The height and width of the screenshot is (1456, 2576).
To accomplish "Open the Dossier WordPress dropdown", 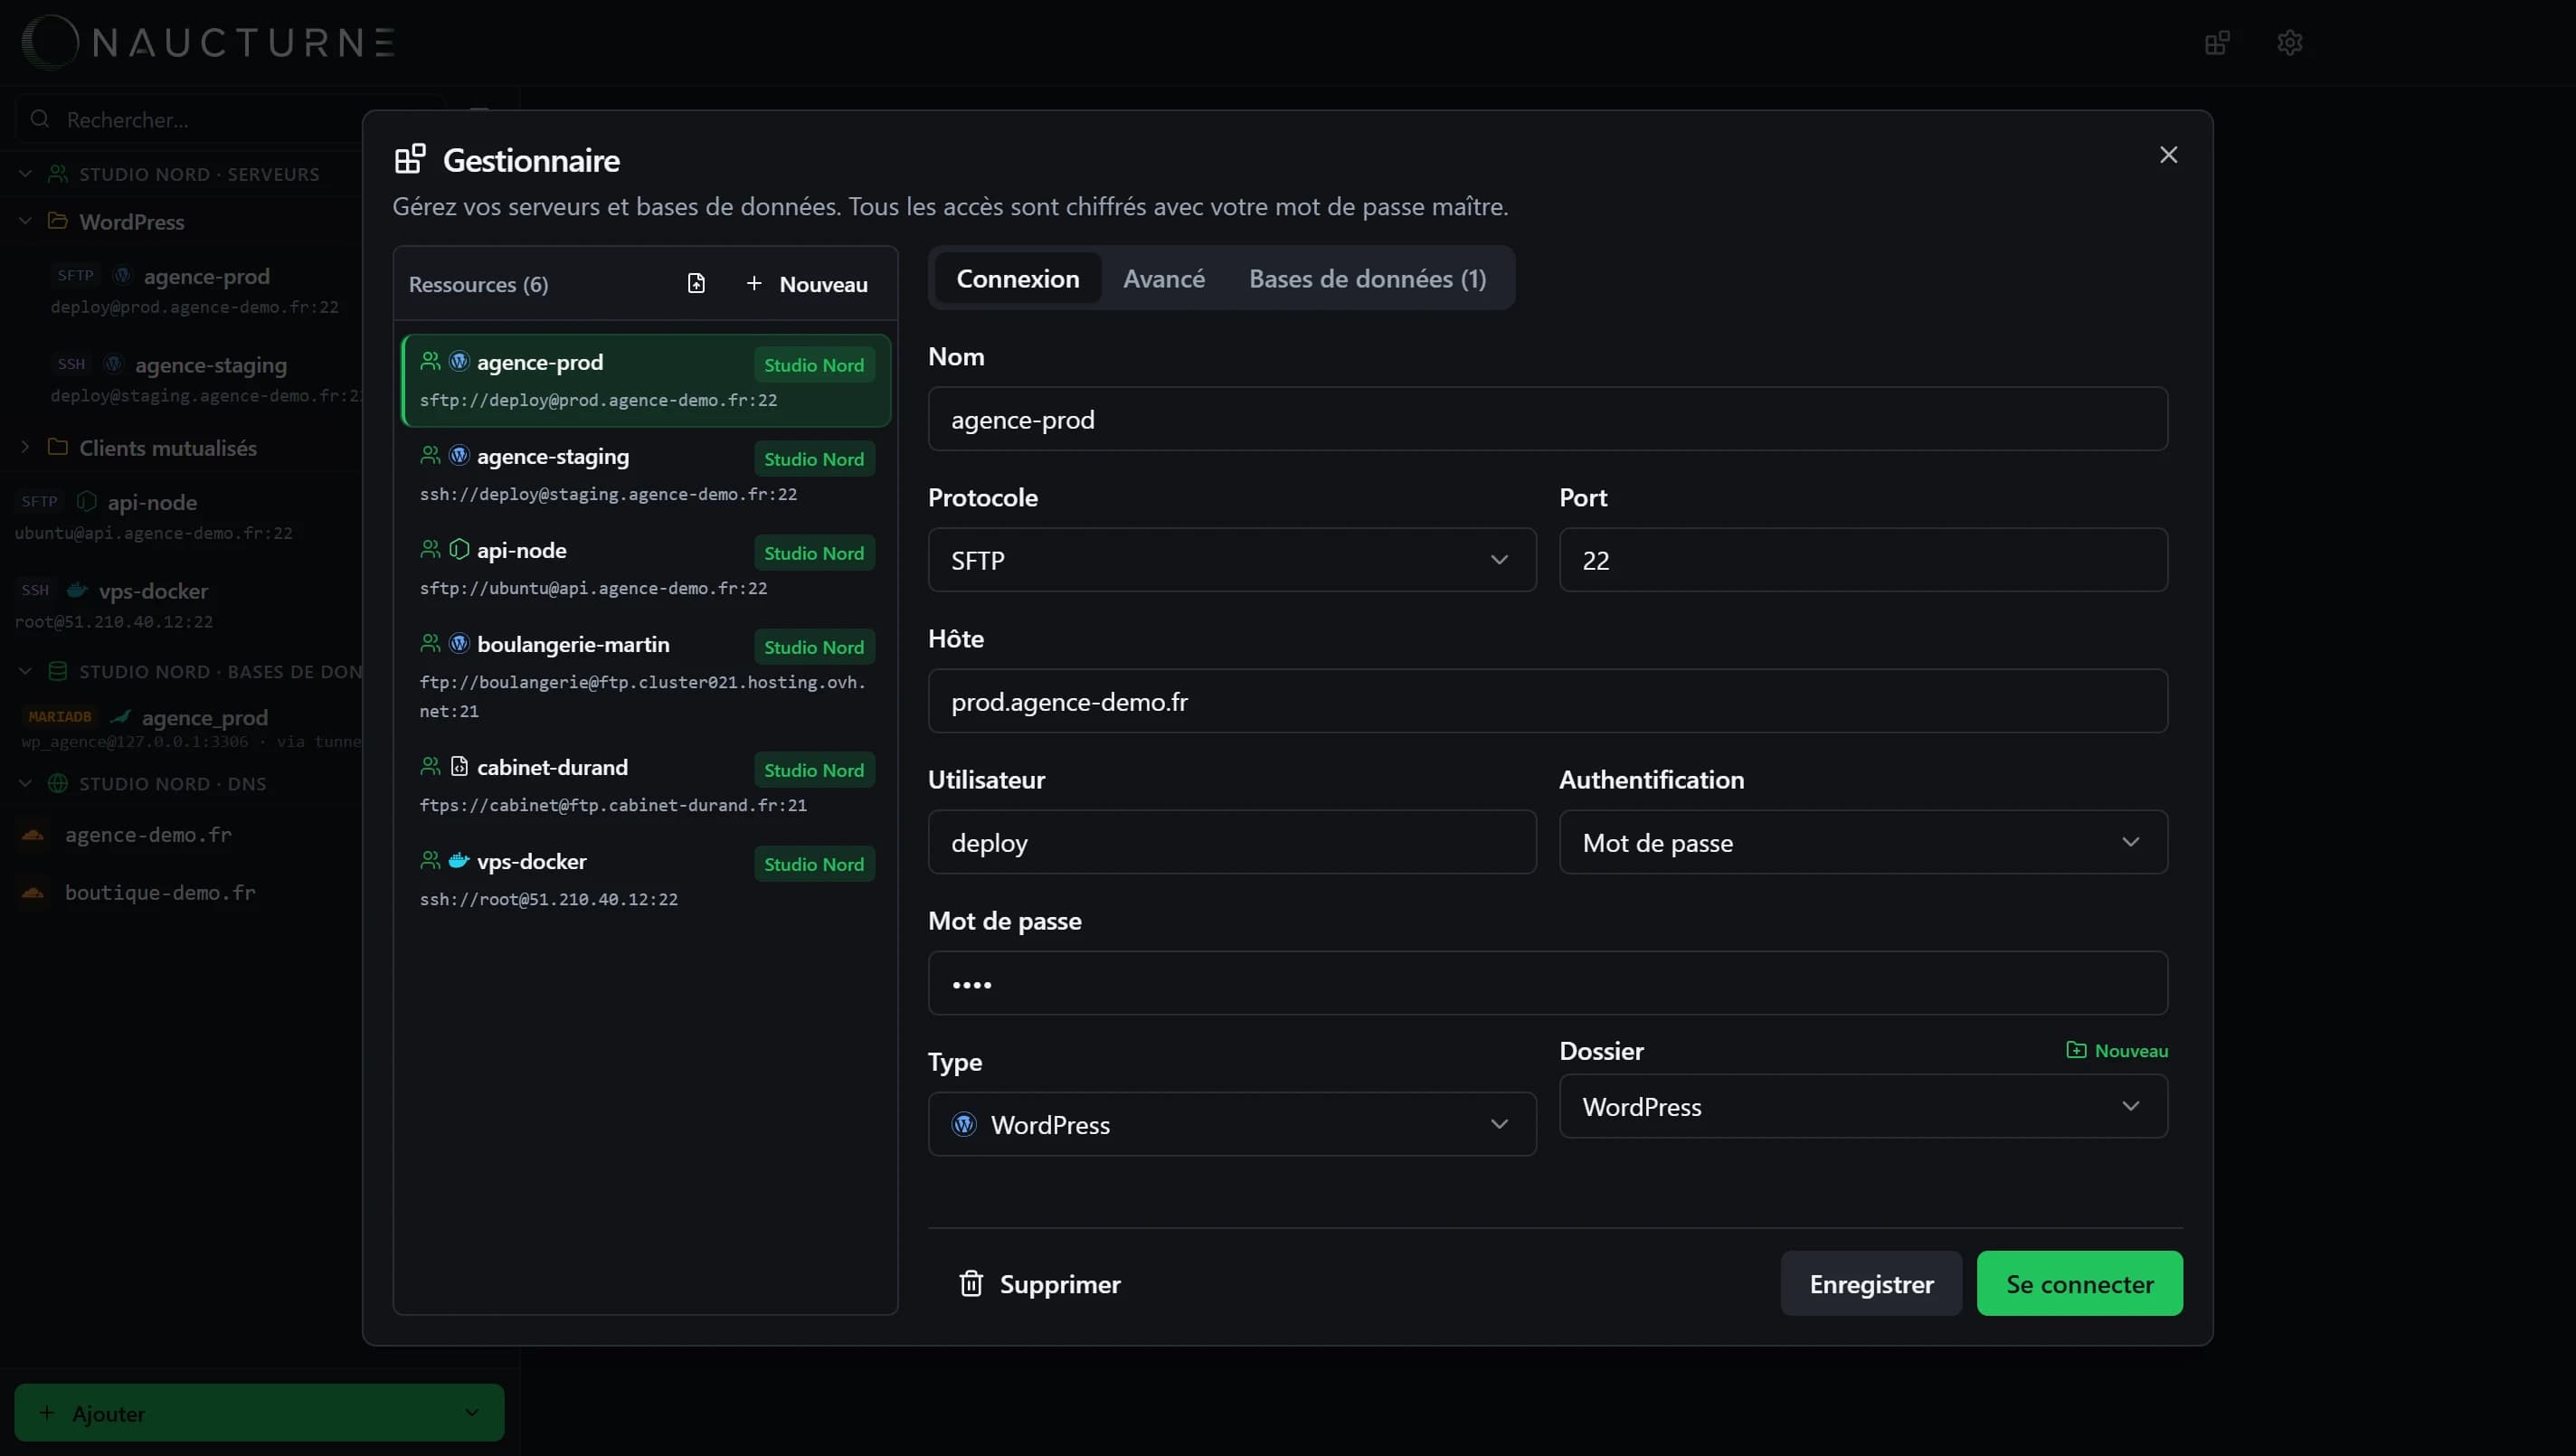I will (x=1862, y=1107).
